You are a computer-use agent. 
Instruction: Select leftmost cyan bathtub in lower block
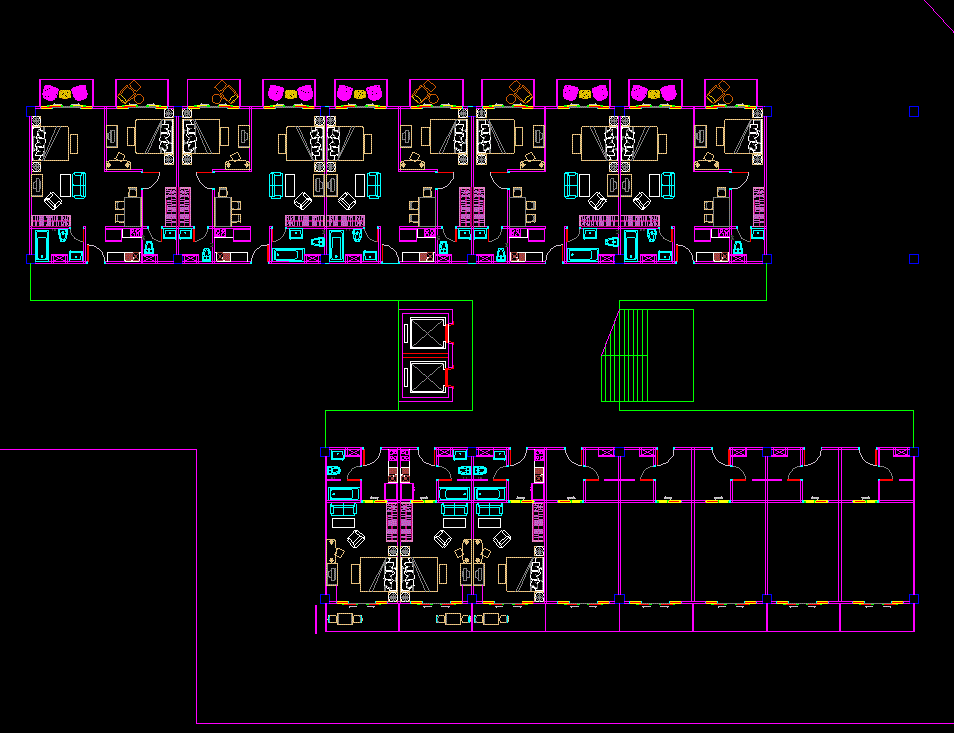tap(344, 494)
